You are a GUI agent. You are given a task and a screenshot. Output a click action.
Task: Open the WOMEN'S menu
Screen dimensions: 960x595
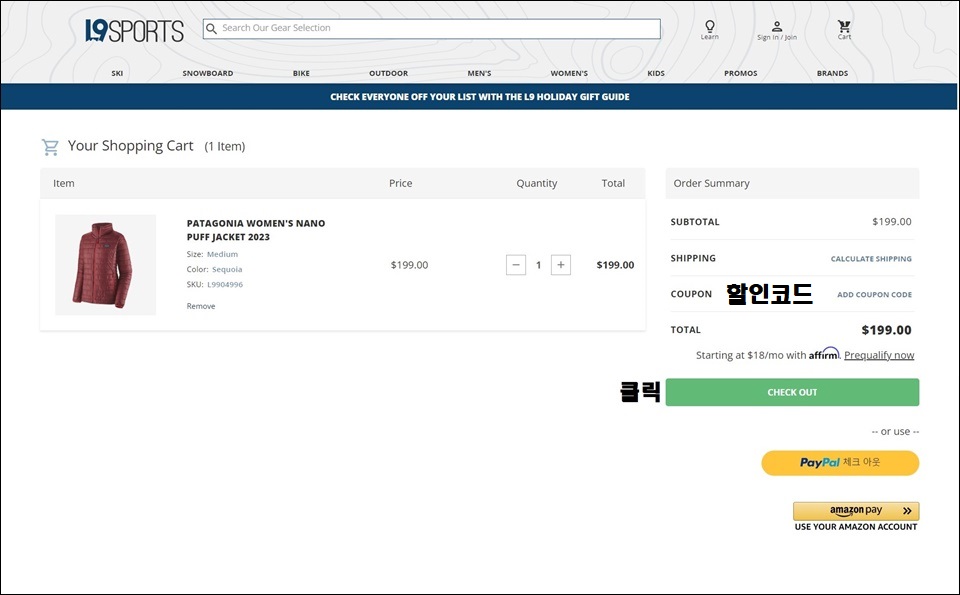tap(569, 73)
